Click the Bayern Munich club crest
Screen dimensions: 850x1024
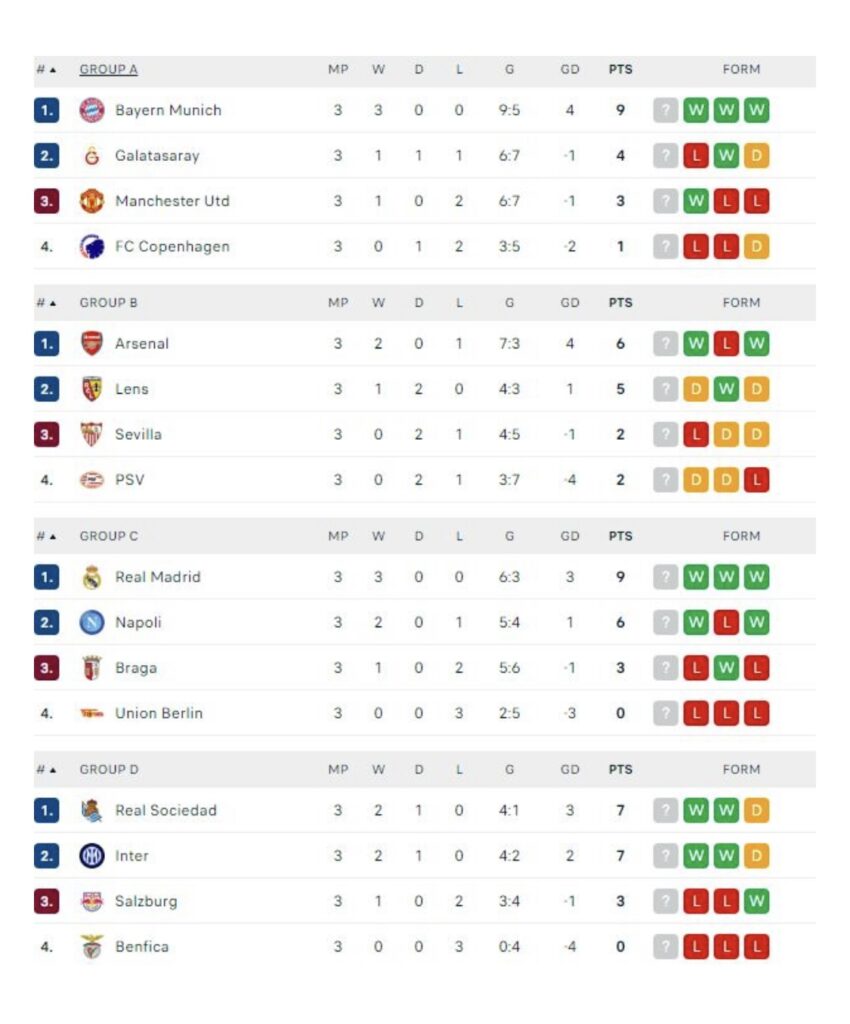[92, 110]
